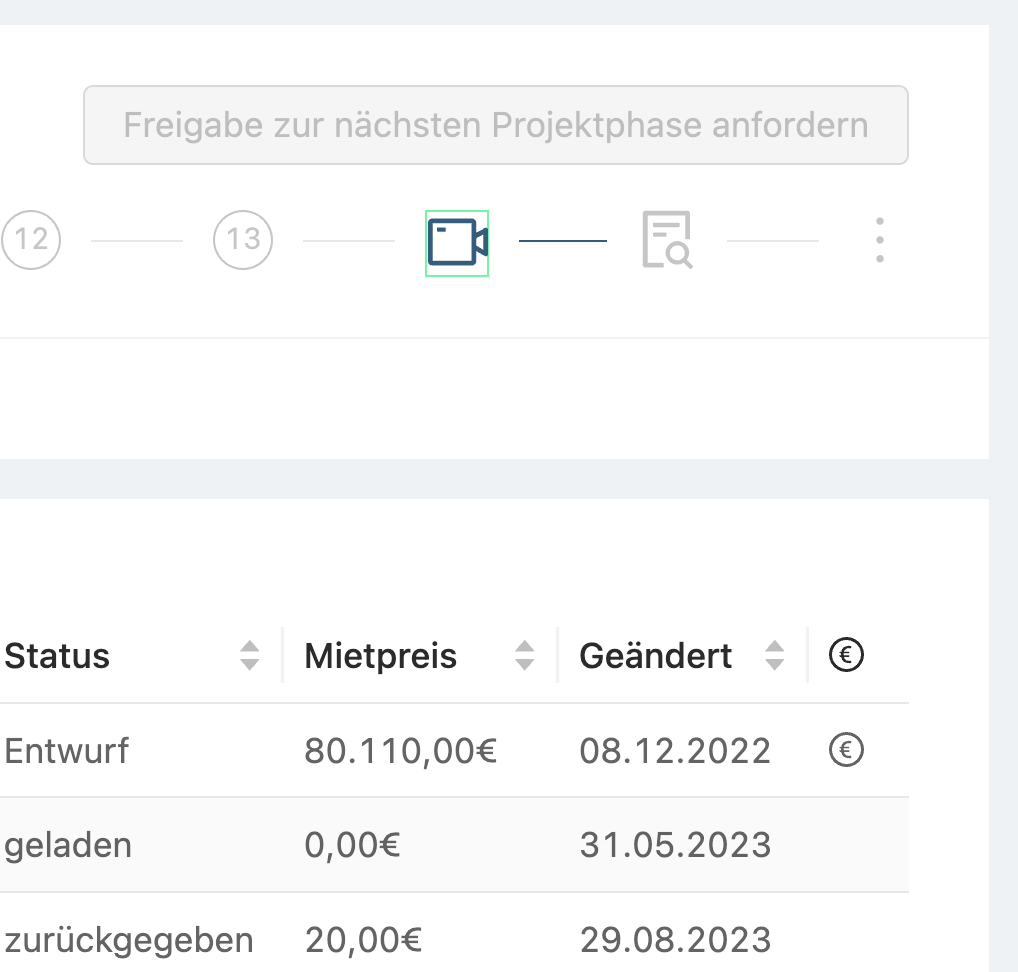Open the zurückgegeben status row
This screenshot has width=1018, height=972.
[129, 940]
